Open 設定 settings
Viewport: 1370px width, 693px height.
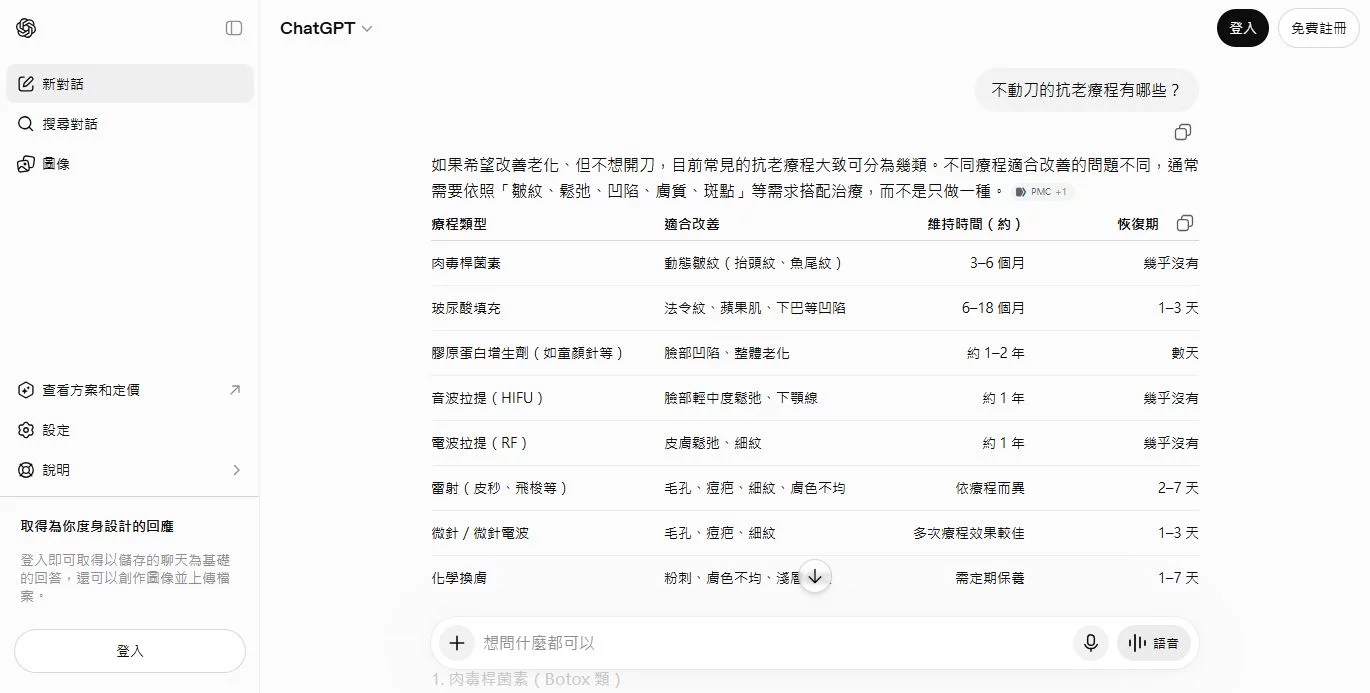coord(130,430)
